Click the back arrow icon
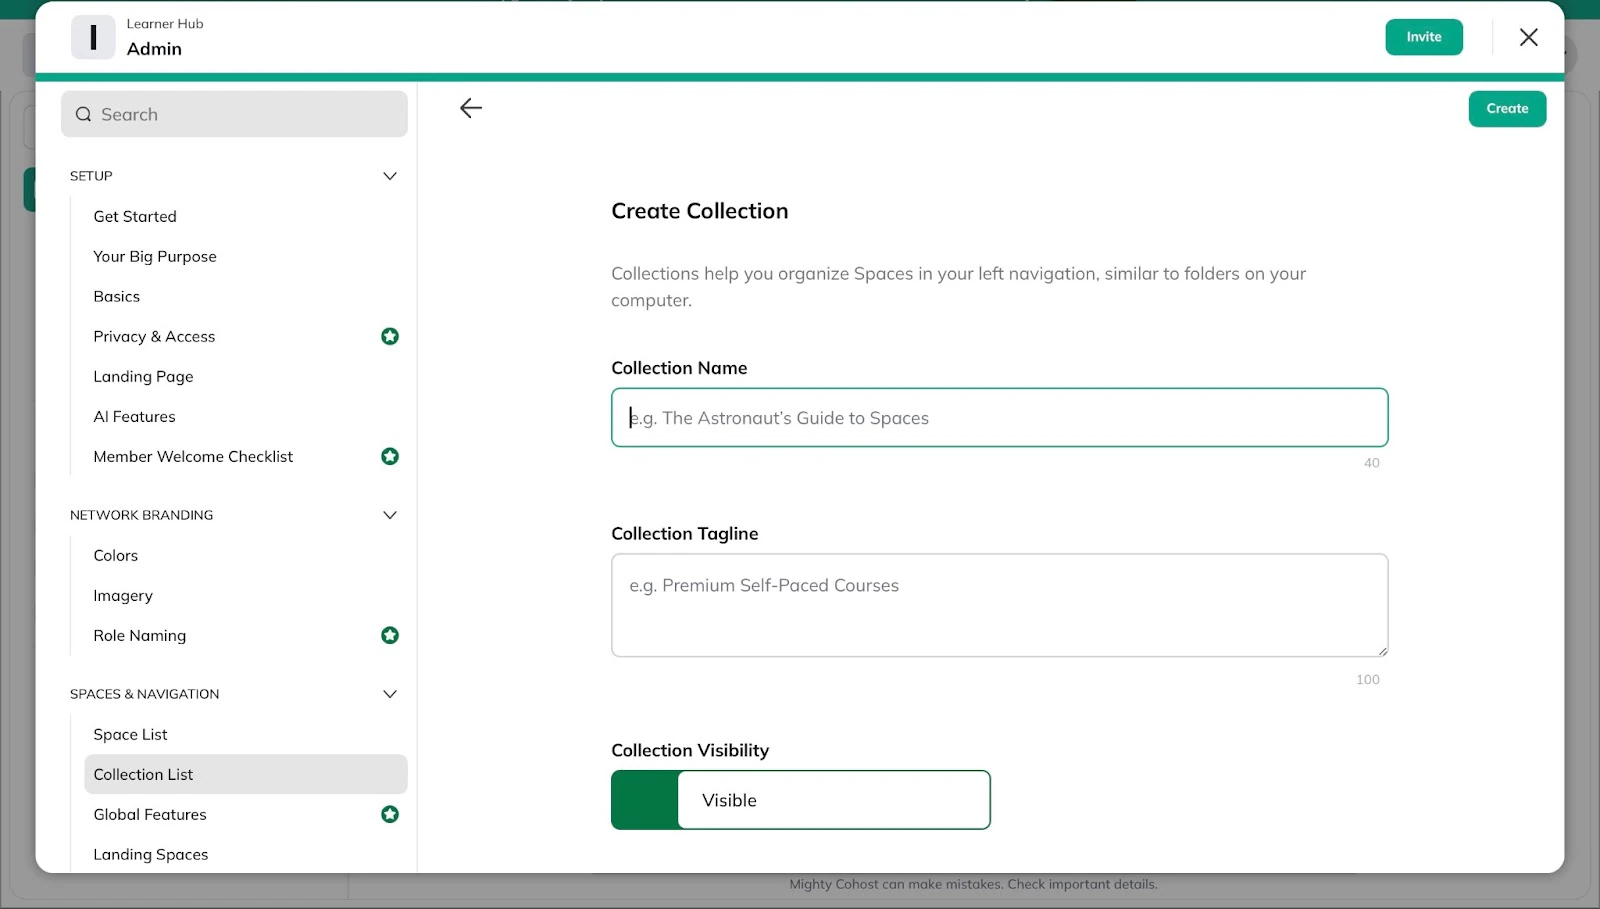1600x909 pixels. [x=471, y=108]
